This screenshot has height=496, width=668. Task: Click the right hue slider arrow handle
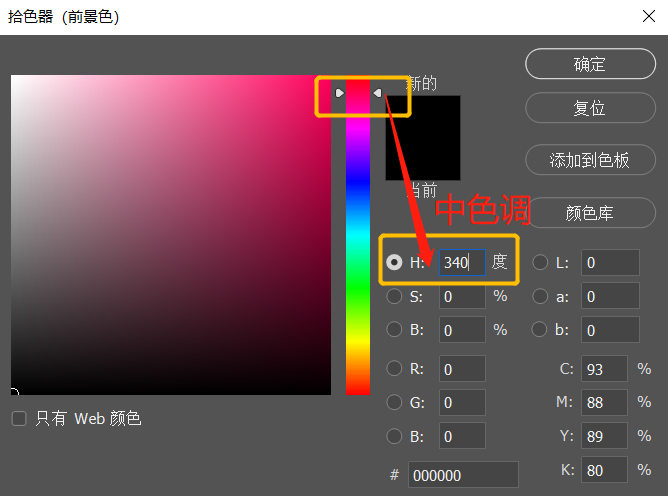[x=377, y=93]
